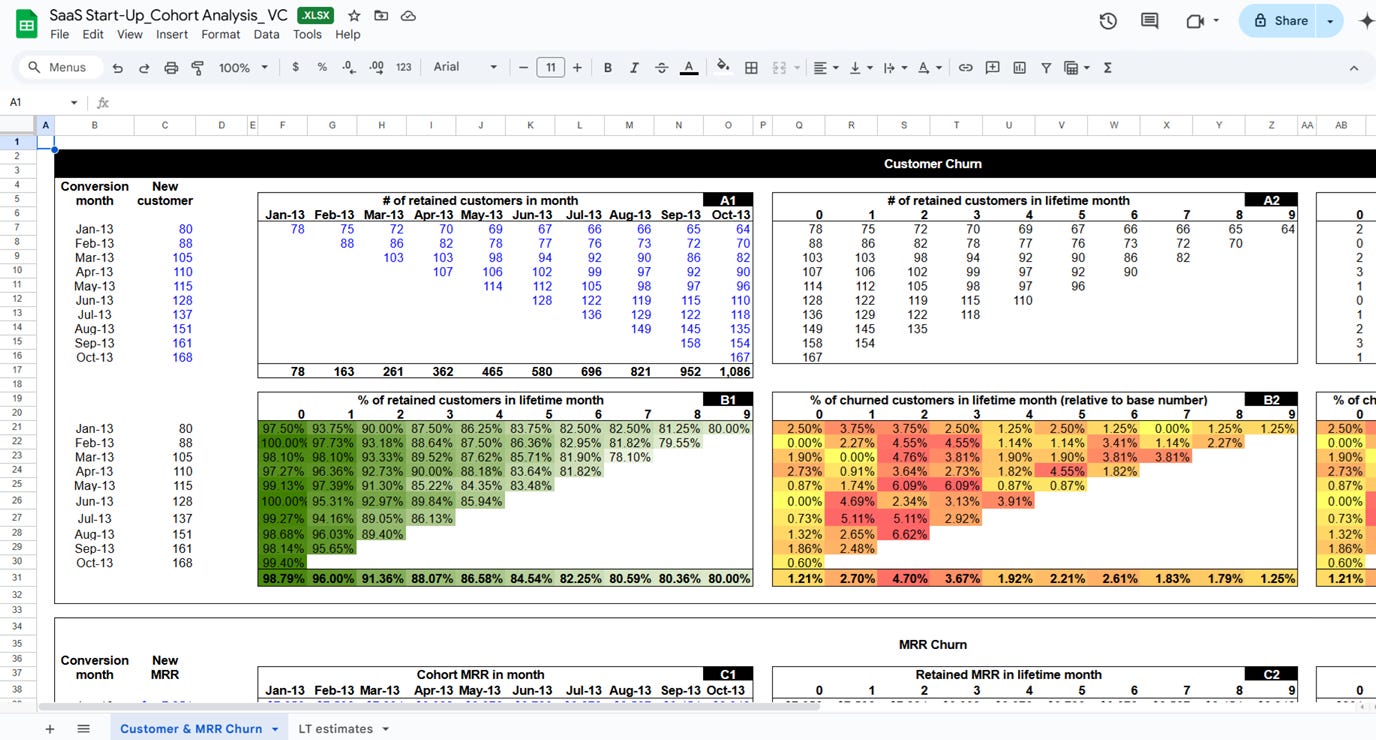Toggle strikethrough formatting

click(661, 67)
